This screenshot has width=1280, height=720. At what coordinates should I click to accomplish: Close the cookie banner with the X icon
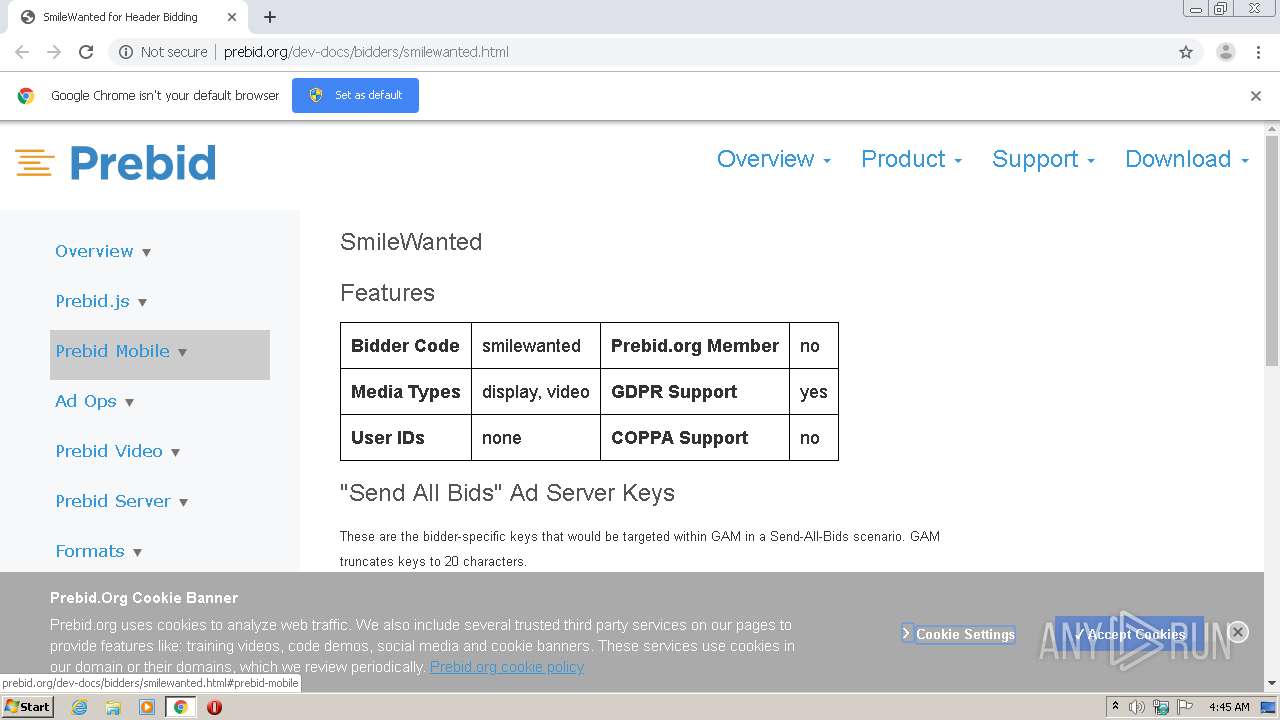point(1238,632)
